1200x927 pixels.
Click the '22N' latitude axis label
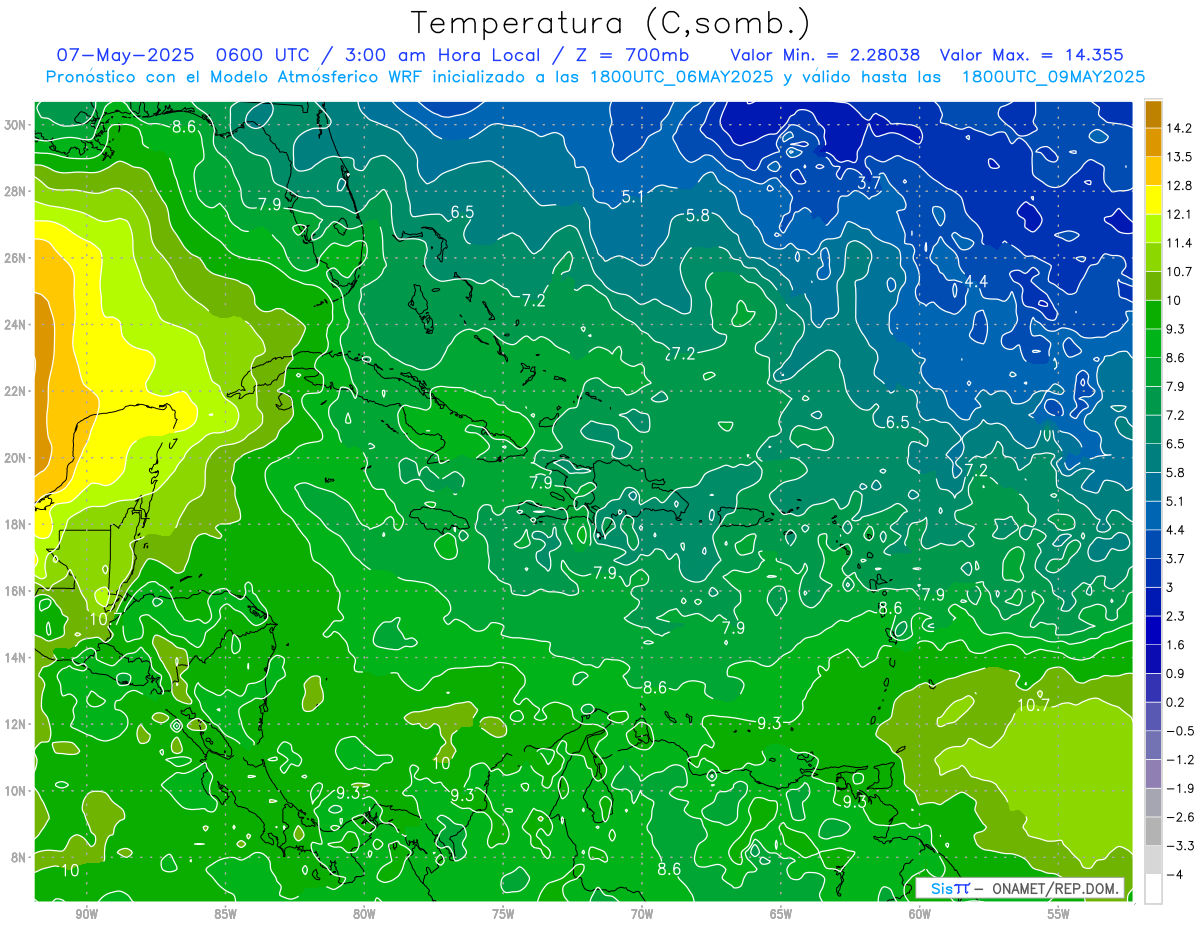pos(16,391)
